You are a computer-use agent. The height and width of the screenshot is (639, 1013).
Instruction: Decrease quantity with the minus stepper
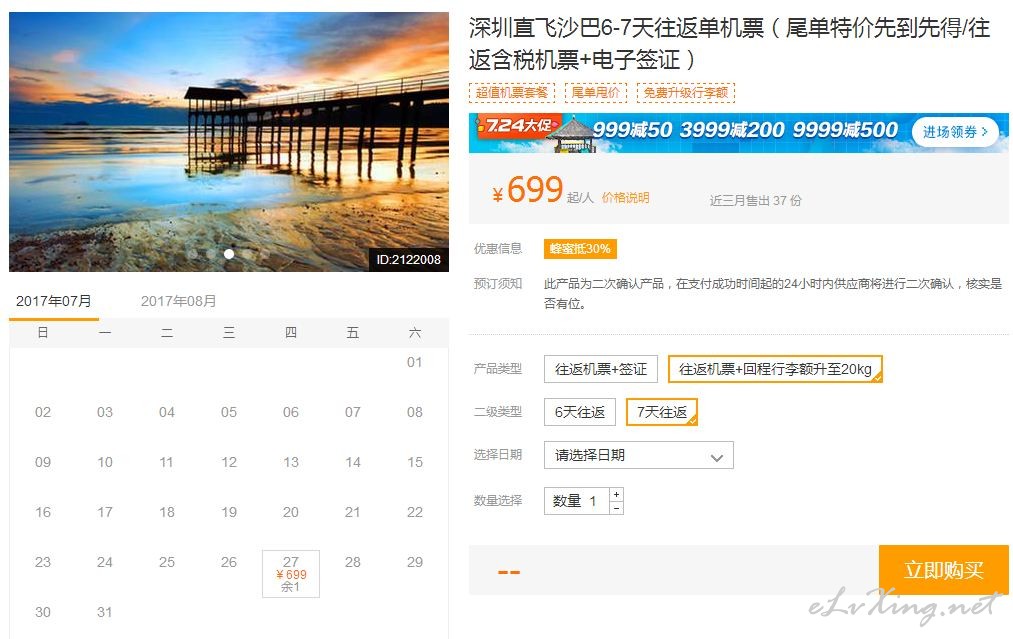[x=616, y=508]
